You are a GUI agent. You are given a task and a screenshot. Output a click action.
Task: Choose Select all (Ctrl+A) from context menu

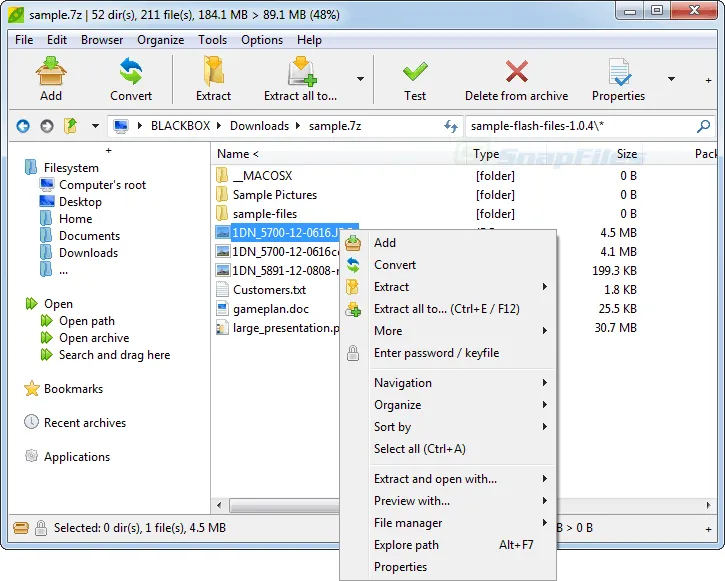coord(419,449)
